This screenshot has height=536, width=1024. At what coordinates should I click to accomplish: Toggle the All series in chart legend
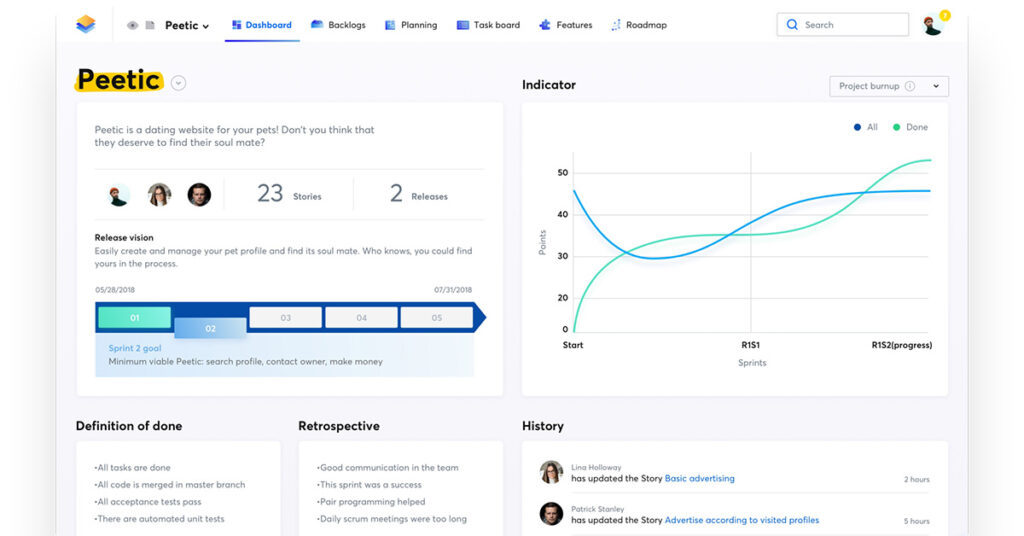click(x=865, y=127)
